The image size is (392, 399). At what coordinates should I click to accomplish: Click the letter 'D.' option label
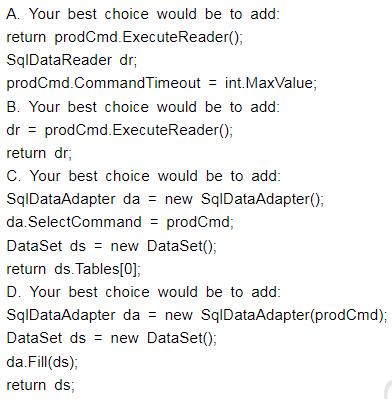(x=14, y=292)
